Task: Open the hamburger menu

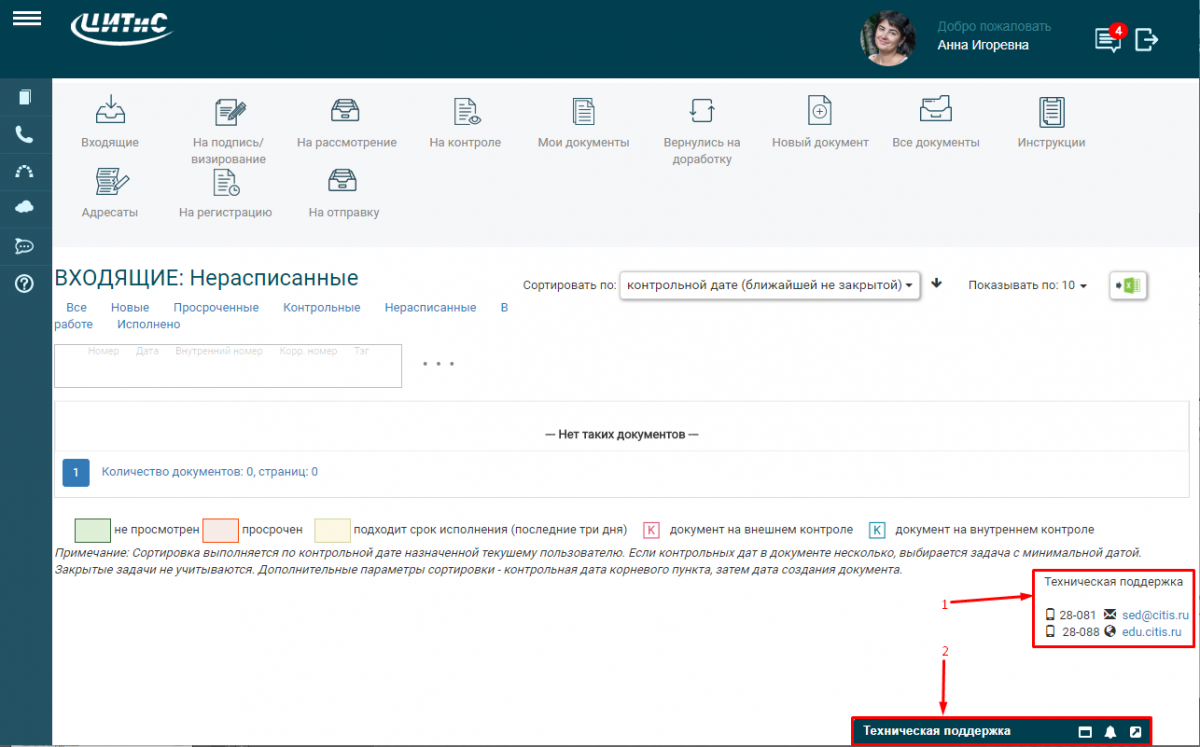Action: pyautogui.click(x=26, y=18)
